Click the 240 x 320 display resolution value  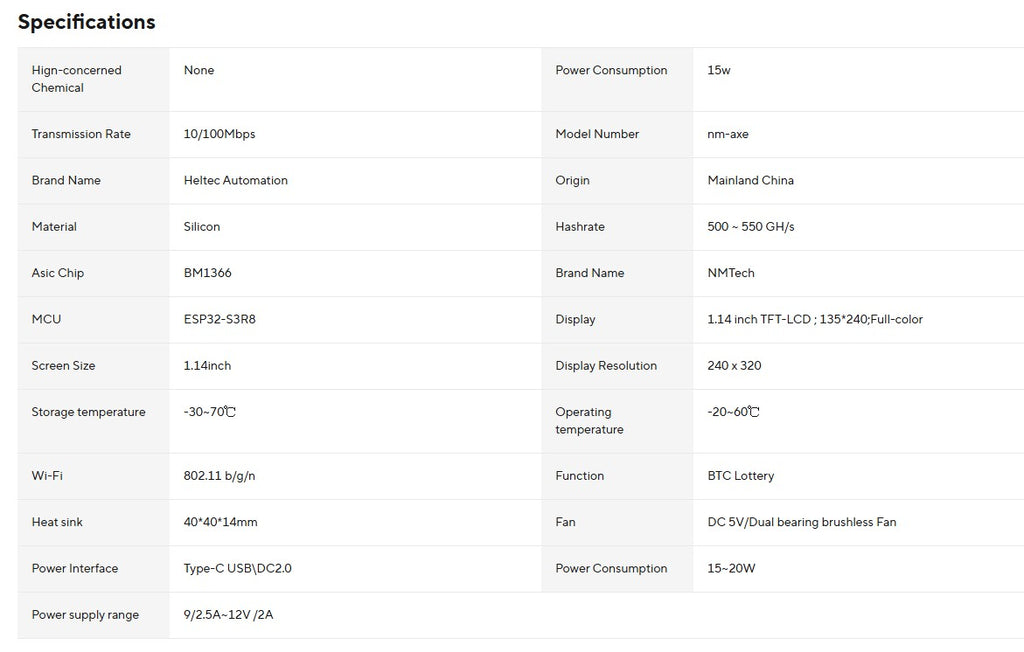coord(734,366)
